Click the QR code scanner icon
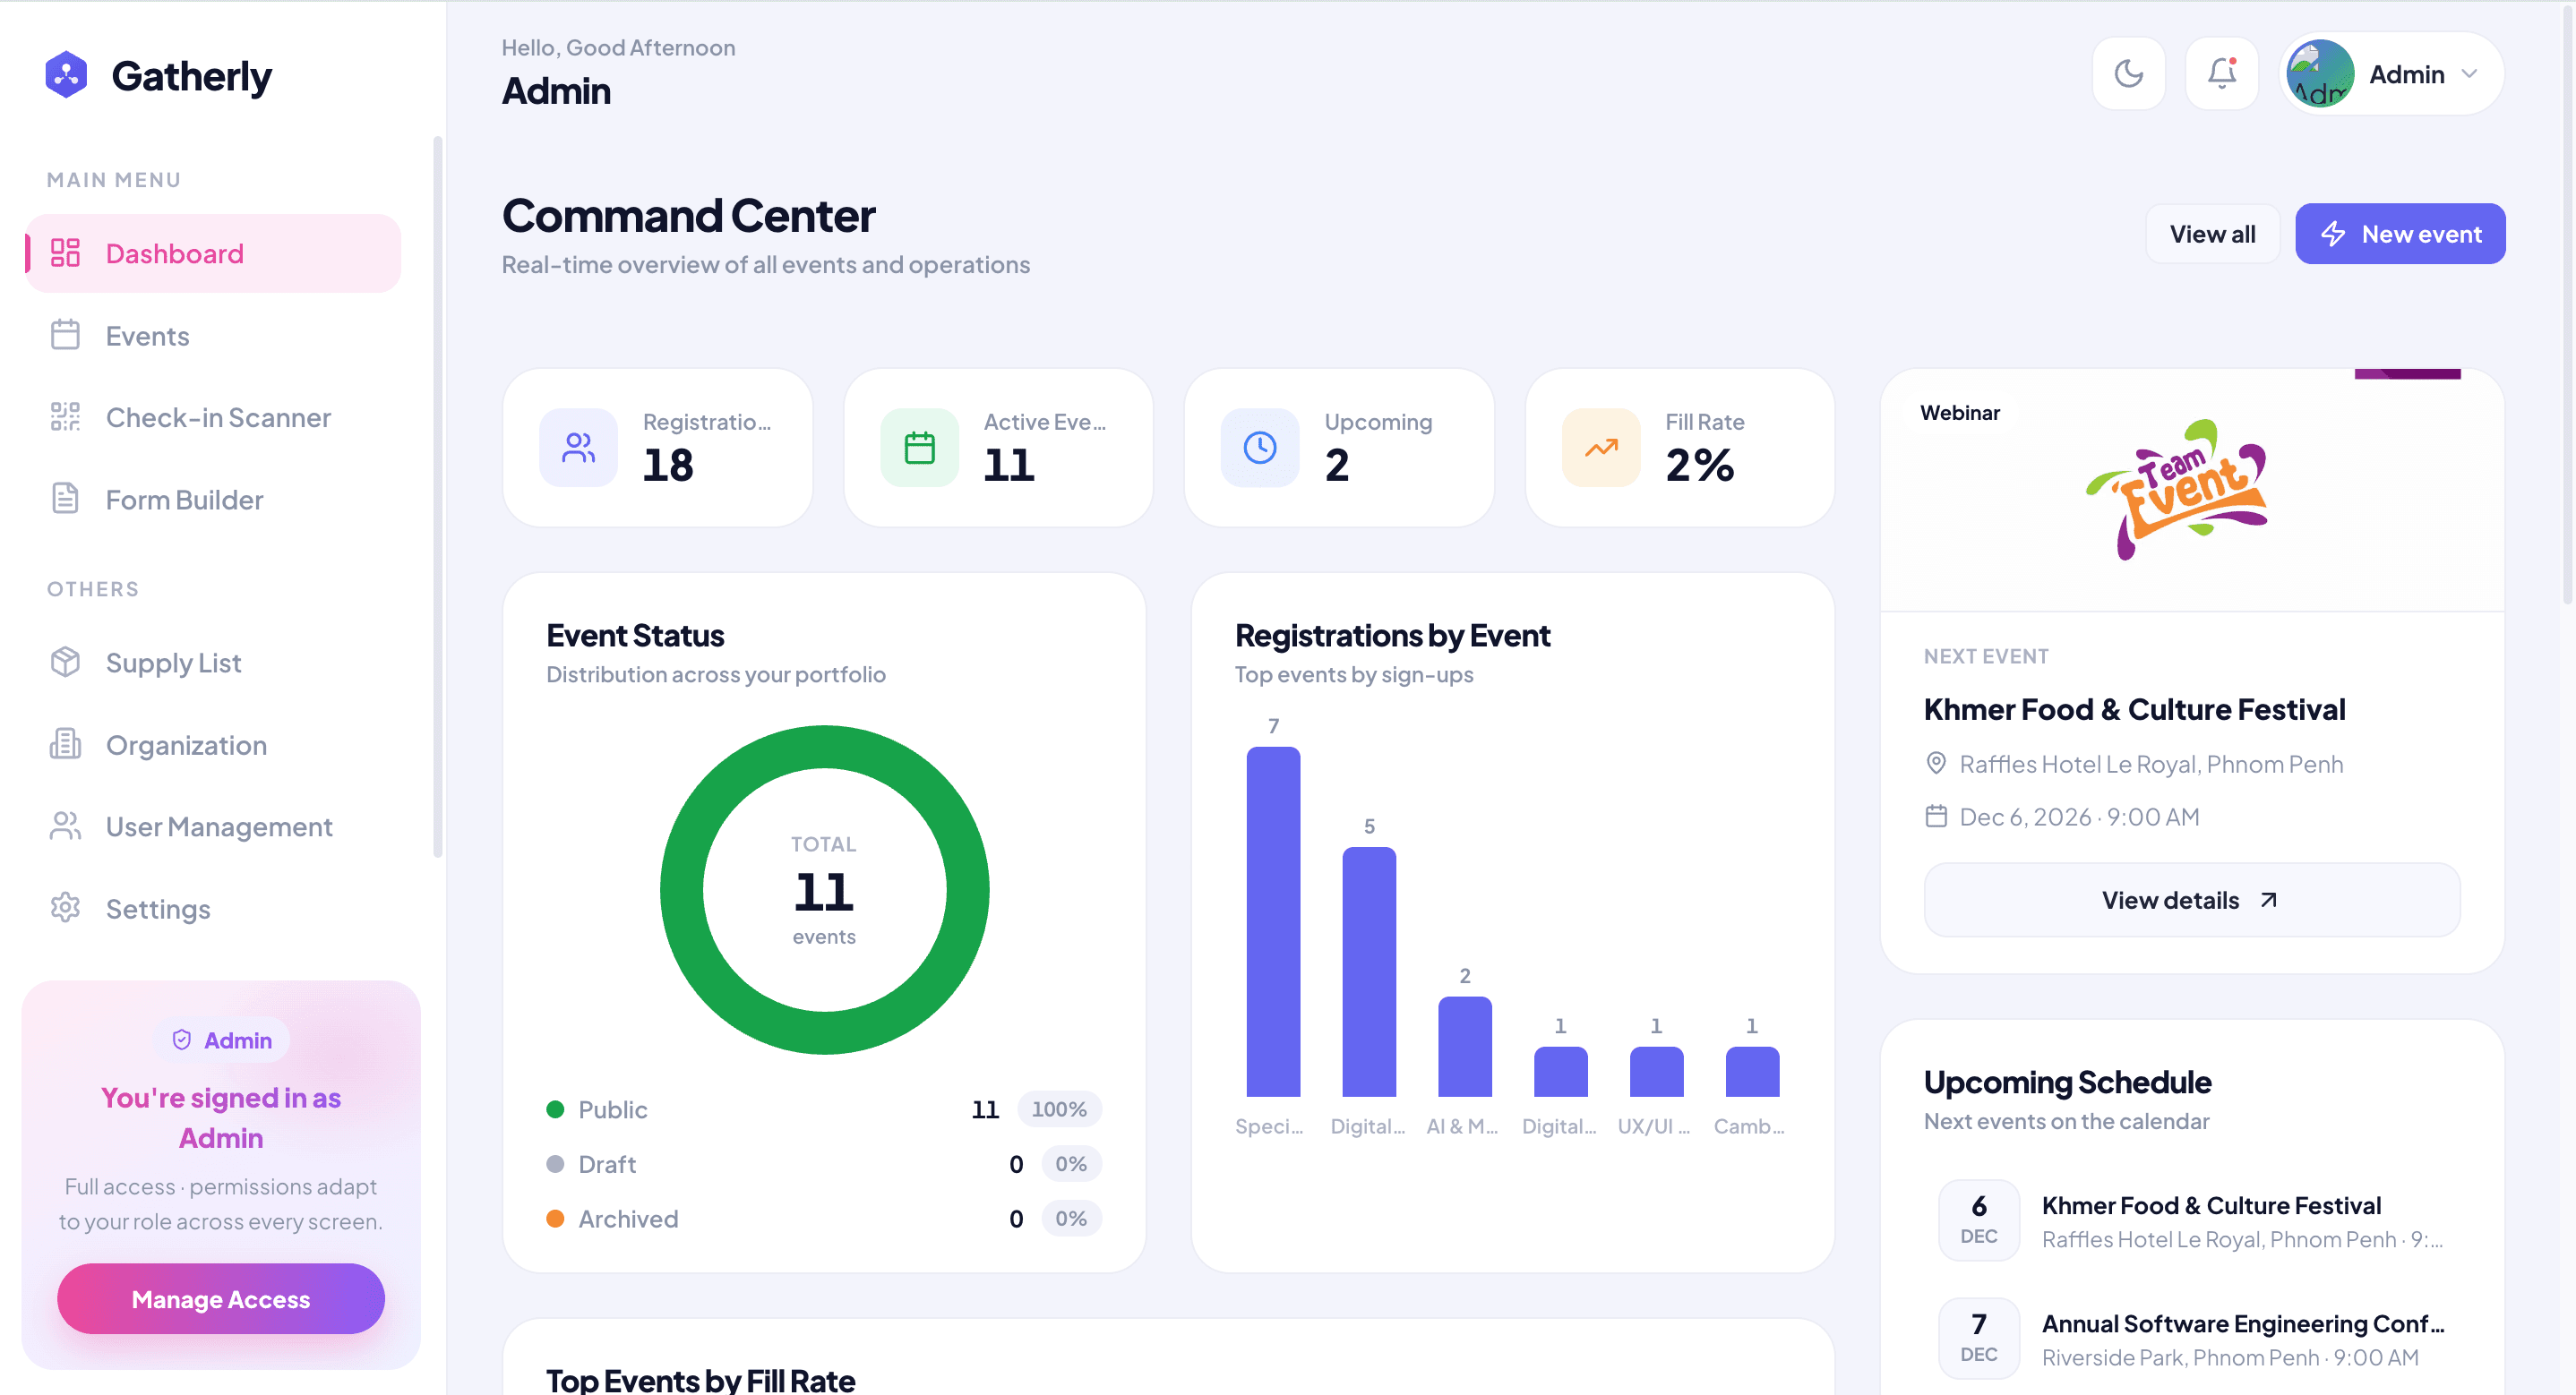2576x1395 pixels. pos(65,416)
